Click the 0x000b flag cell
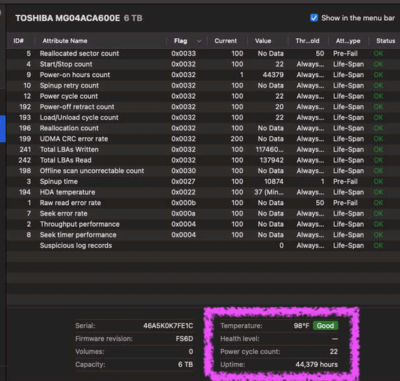Viewport: 400px width, 381px height. pos(183,203)
